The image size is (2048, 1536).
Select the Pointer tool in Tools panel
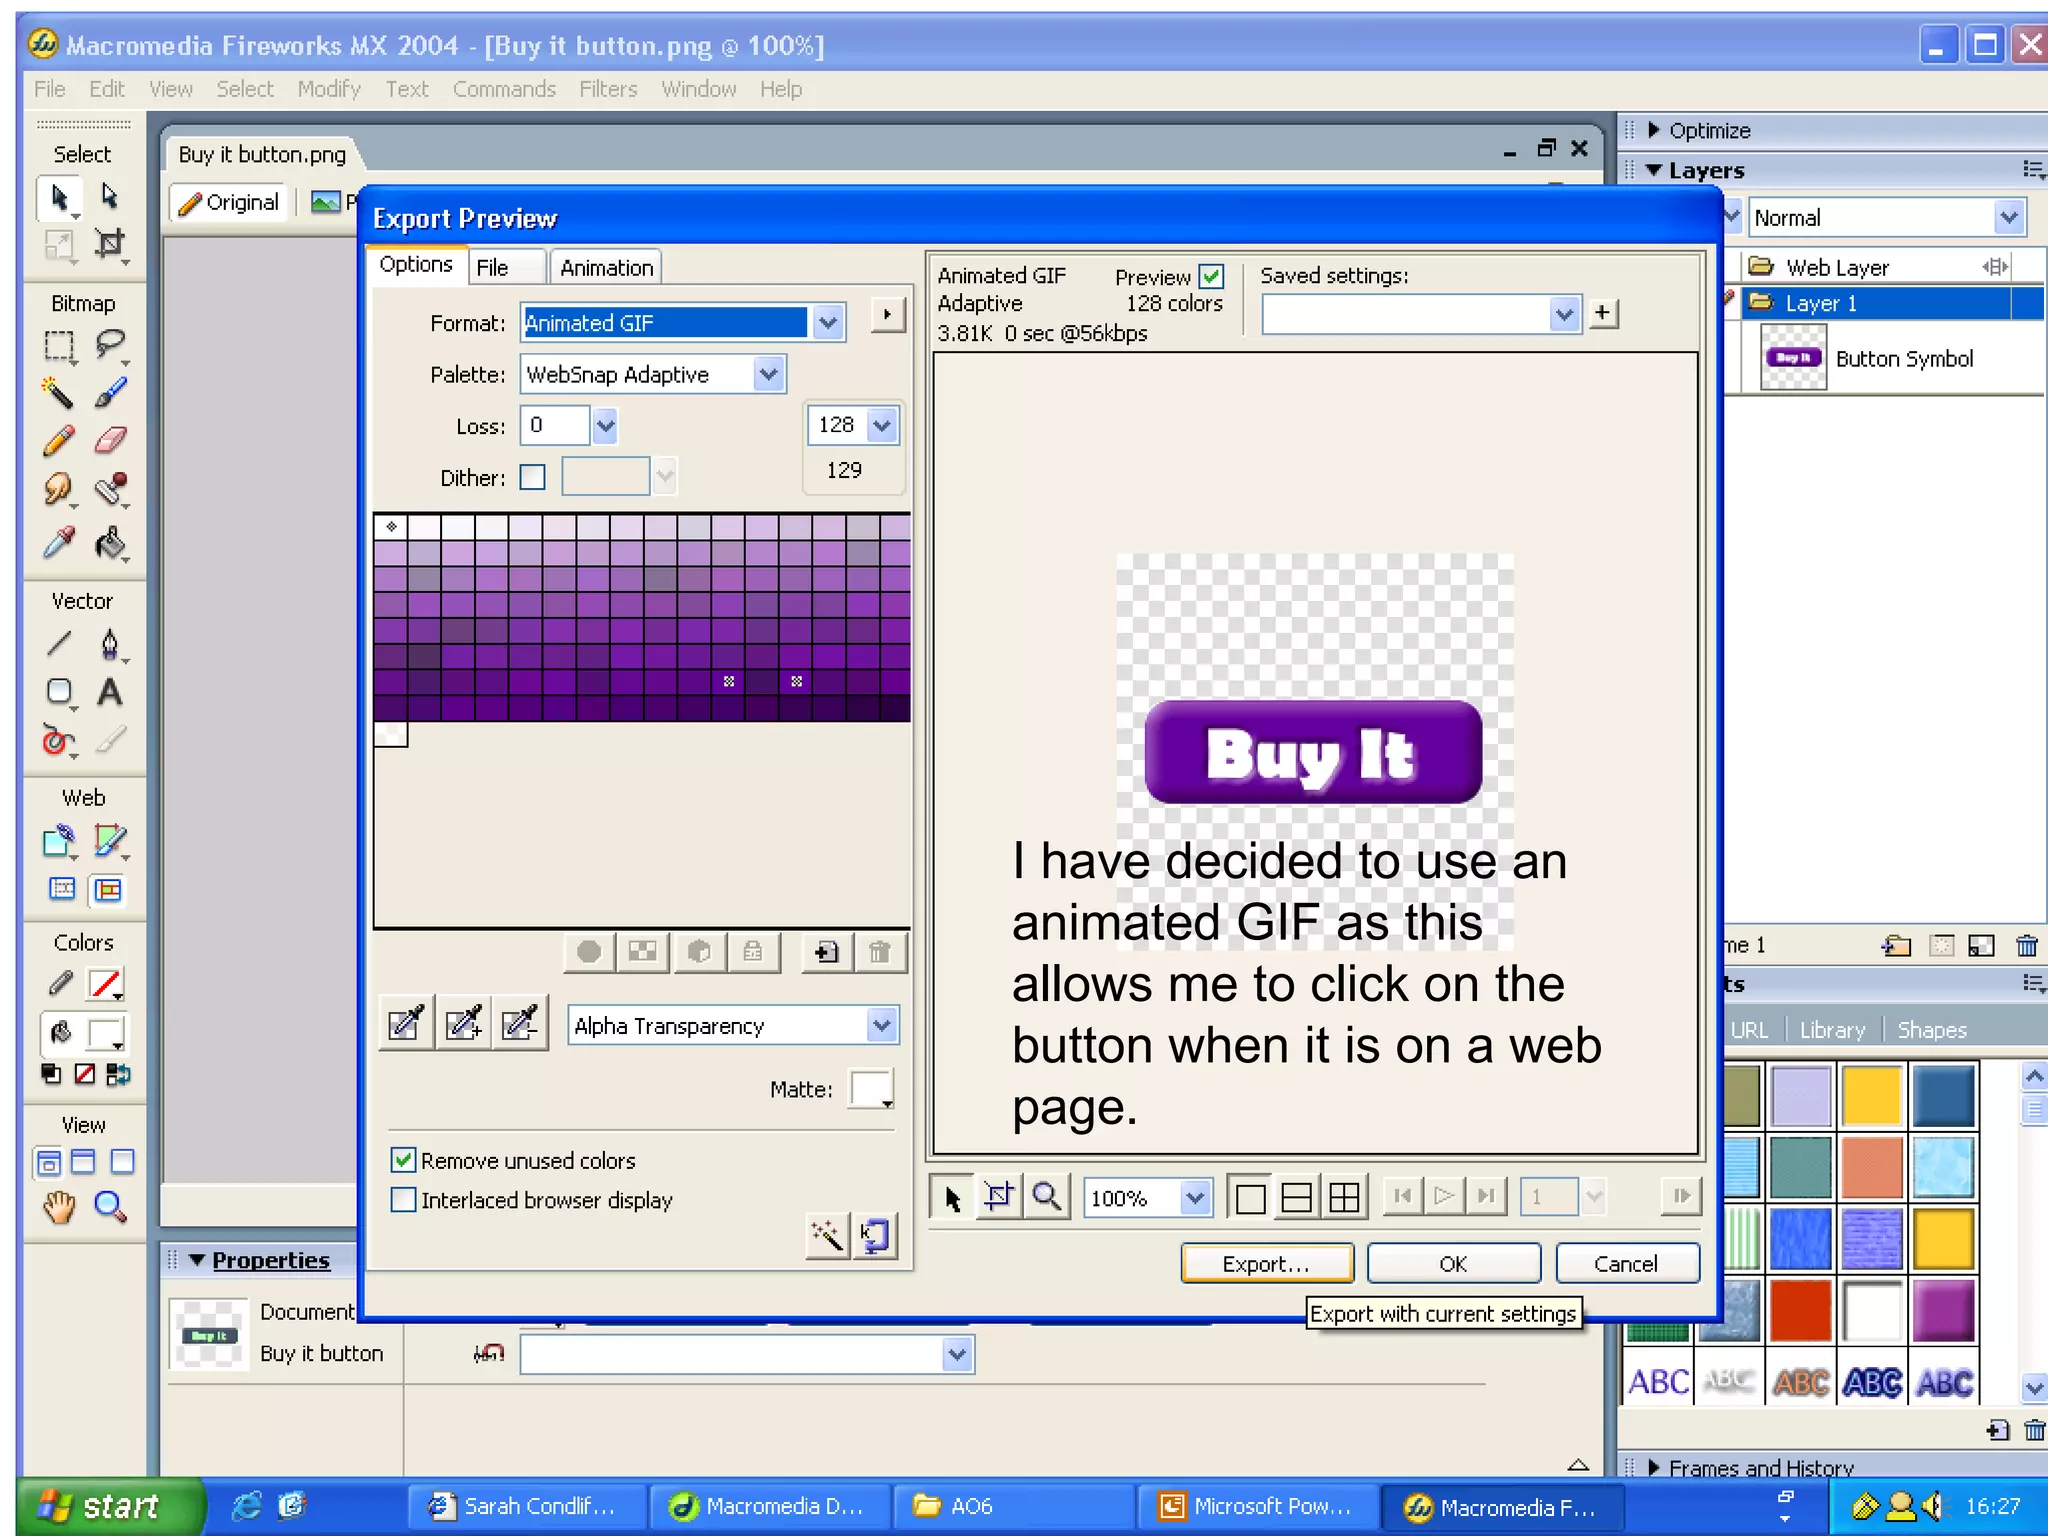pos(59,198)
